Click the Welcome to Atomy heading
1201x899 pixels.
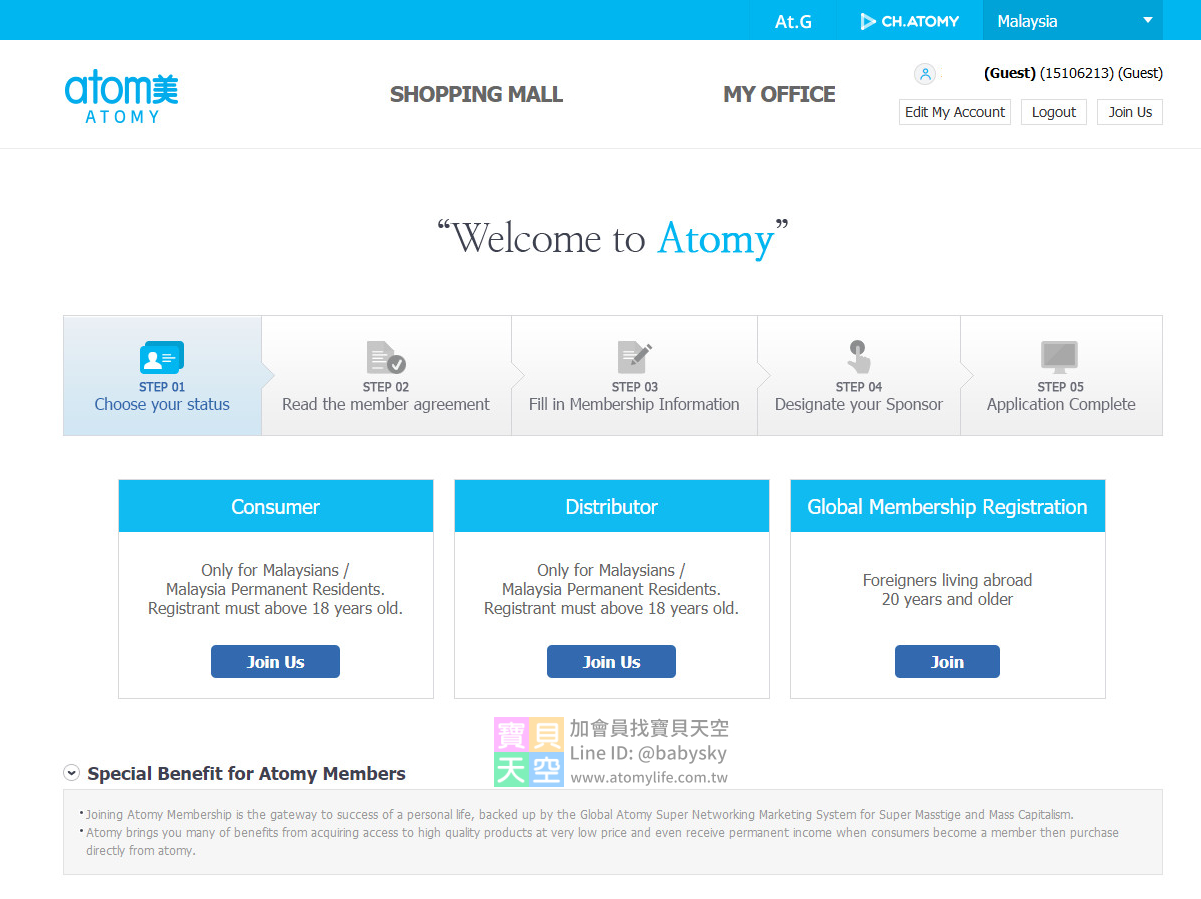click(x=613, y=239)
